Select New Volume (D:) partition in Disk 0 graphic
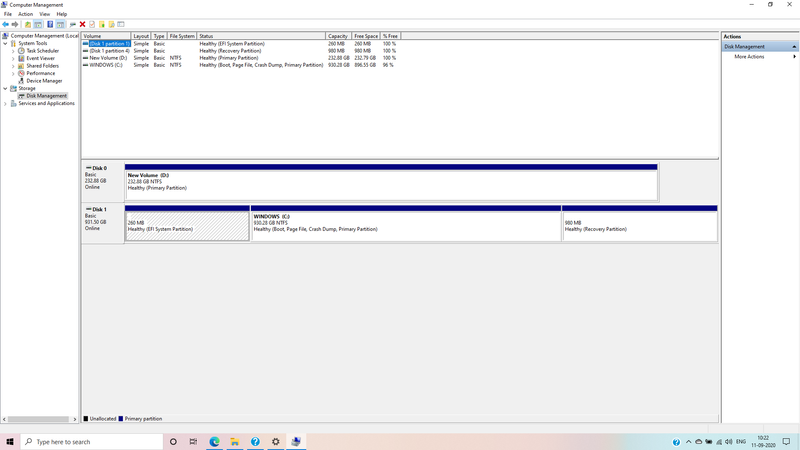 (391, 185)
